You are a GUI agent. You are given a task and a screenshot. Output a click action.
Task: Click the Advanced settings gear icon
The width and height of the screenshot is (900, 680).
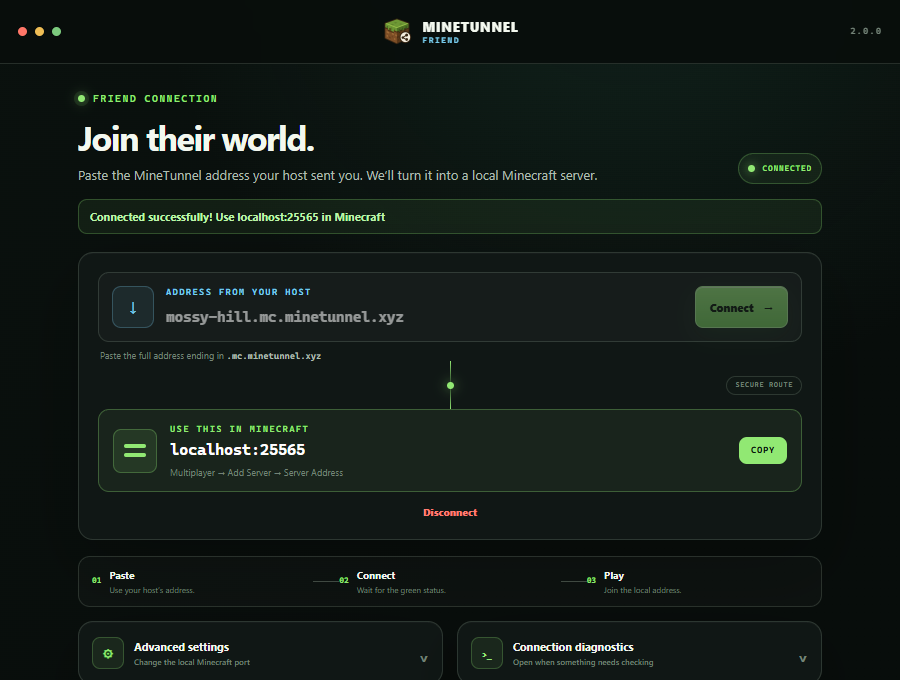(108, 653)
